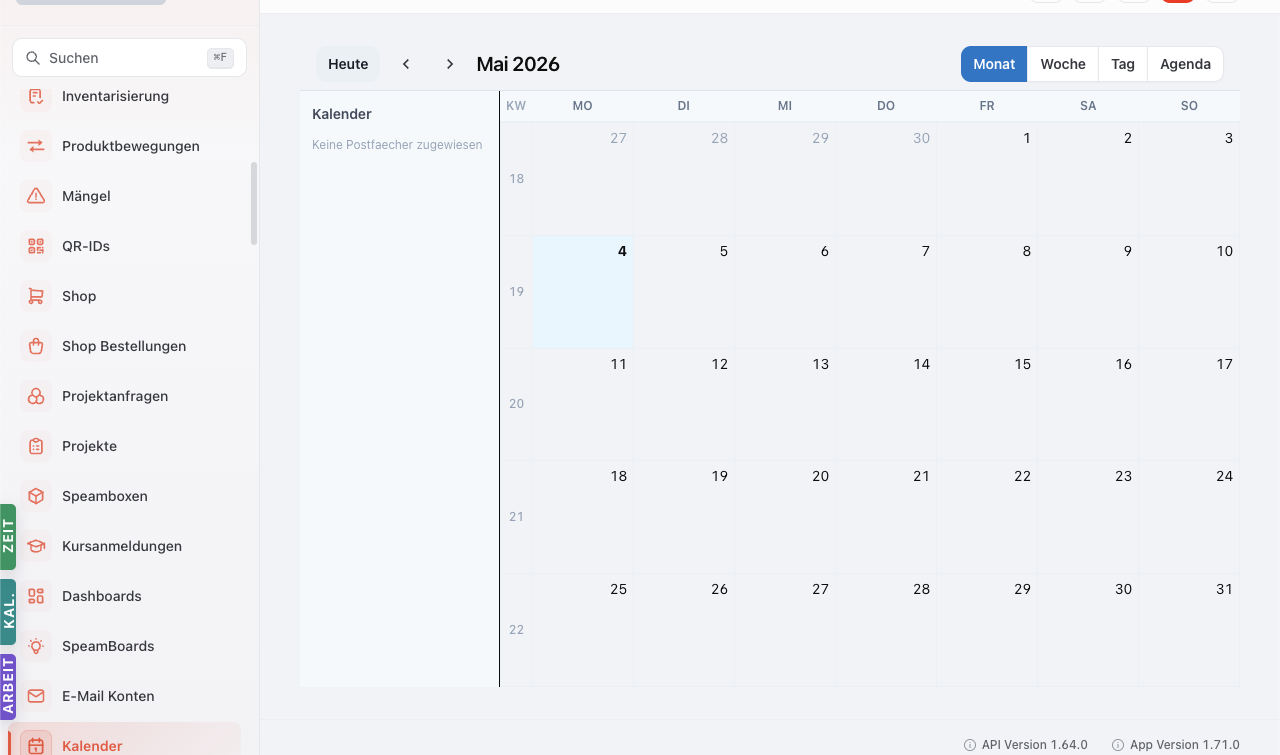This screenshot has height=755, width=1280.
Task: Click the MO weekday header
Action: coord(583,106)
